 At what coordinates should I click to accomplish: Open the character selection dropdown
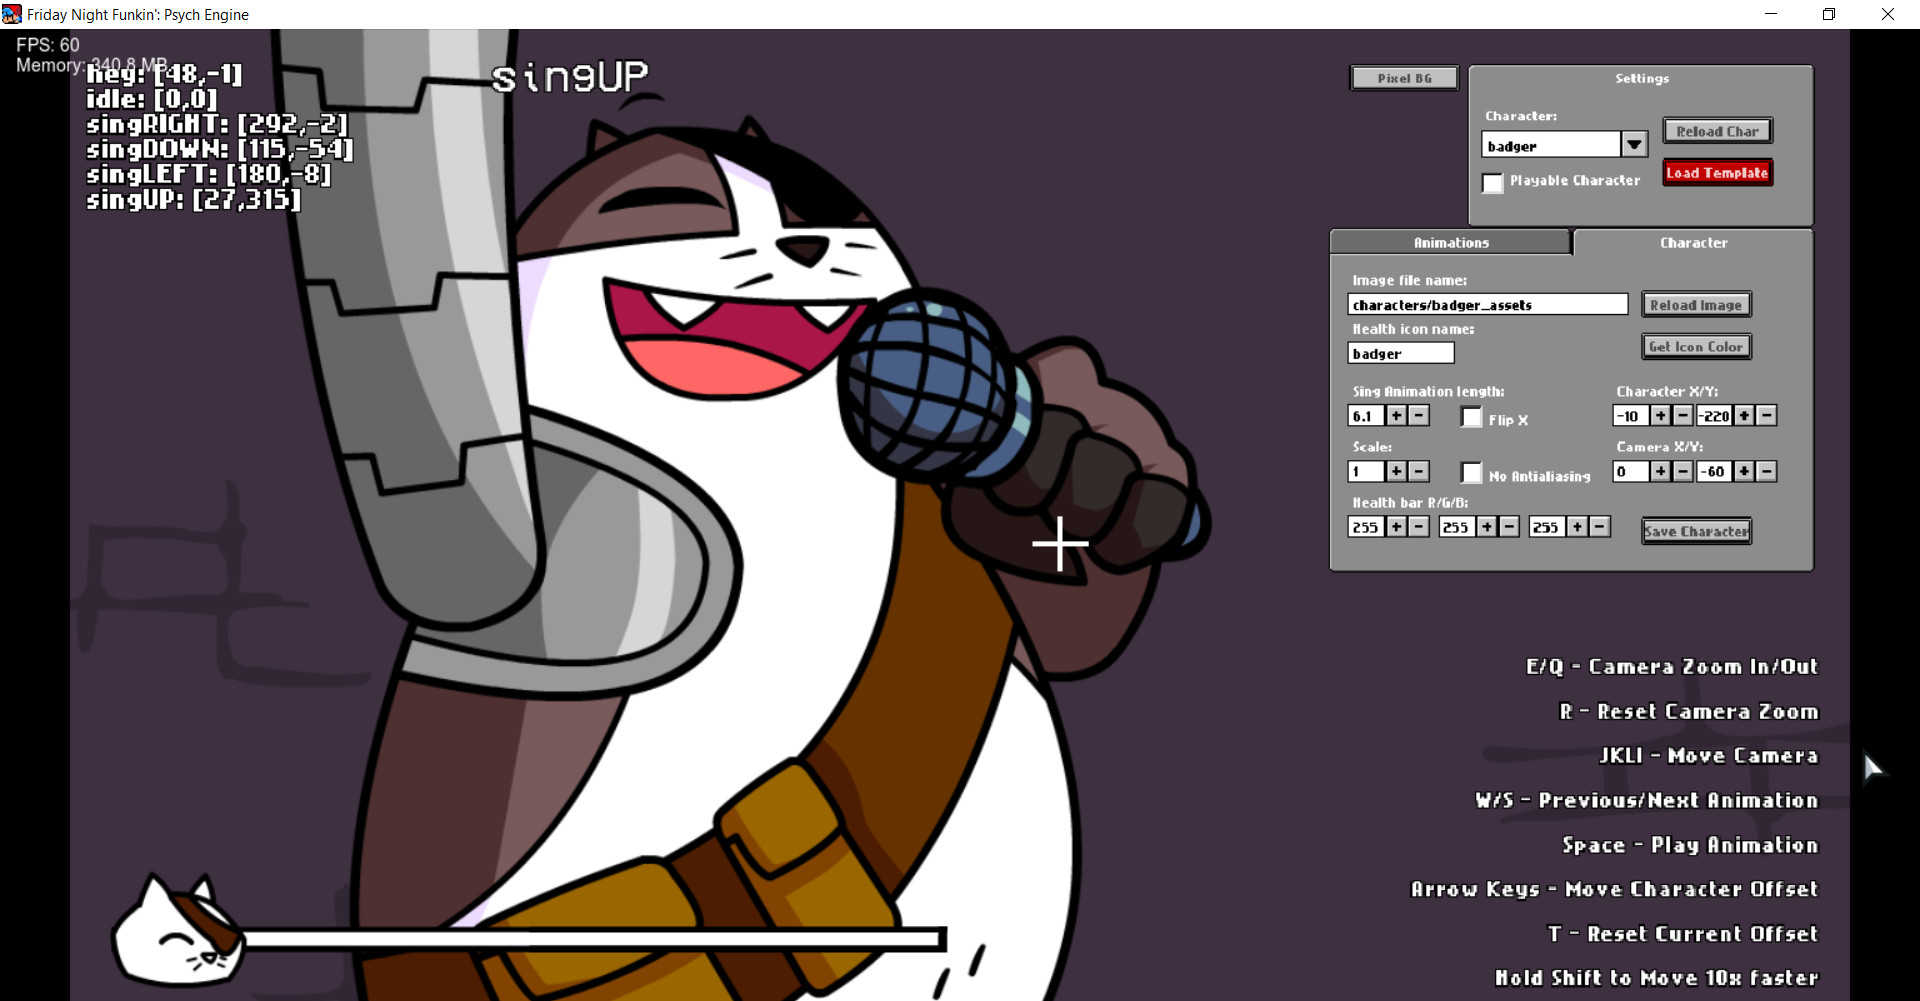click(x=1634, y=144)
